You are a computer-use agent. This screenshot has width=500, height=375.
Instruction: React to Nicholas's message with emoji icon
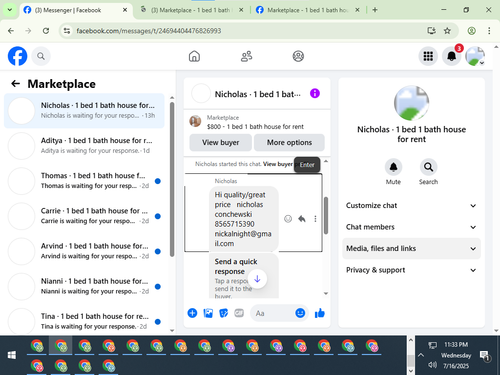(288, 219)
